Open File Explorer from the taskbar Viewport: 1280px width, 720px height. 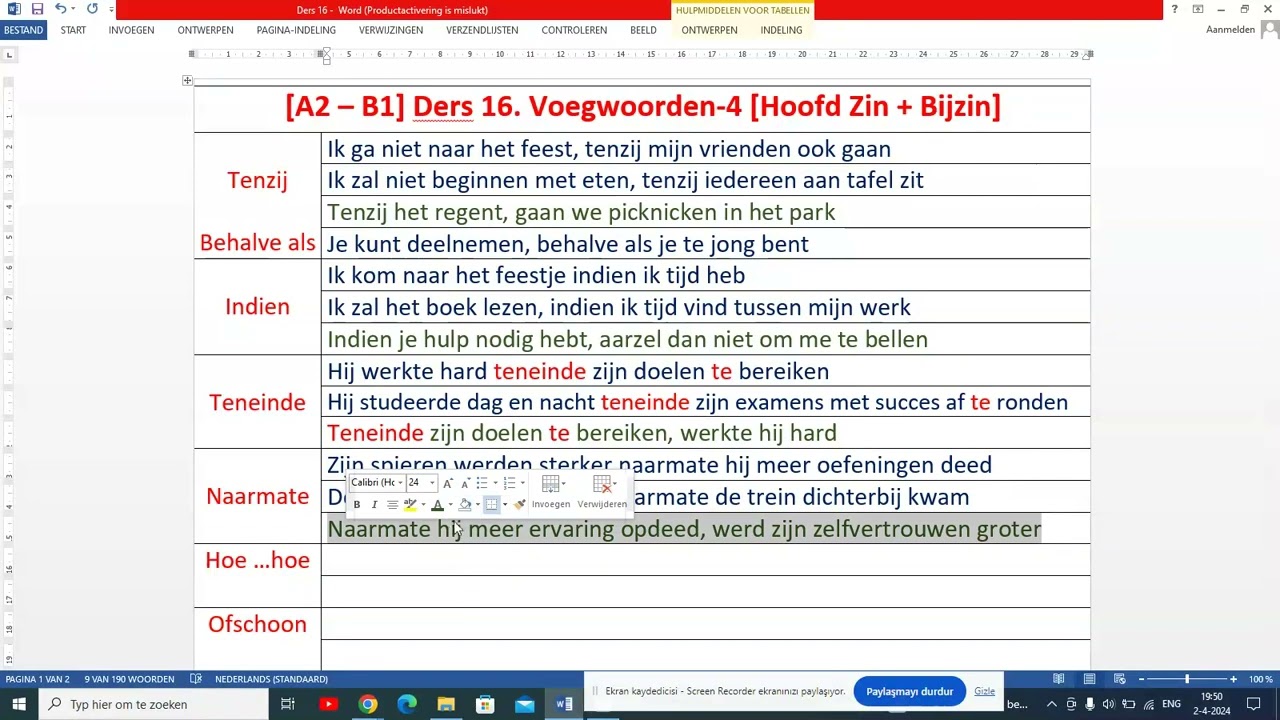pyautogui.click(x=446, y=704)
